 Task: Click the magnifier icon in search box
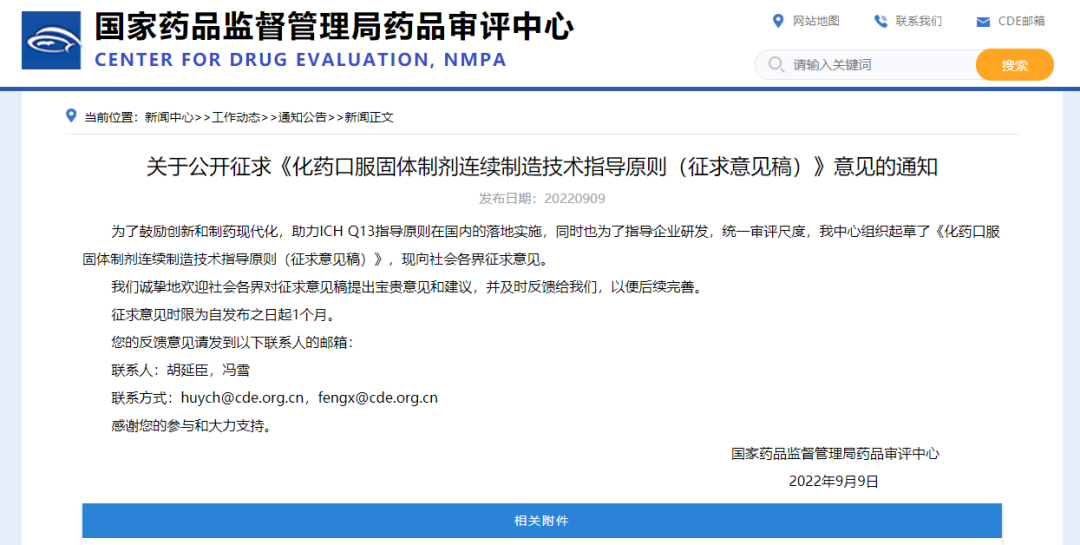(776, 65)
